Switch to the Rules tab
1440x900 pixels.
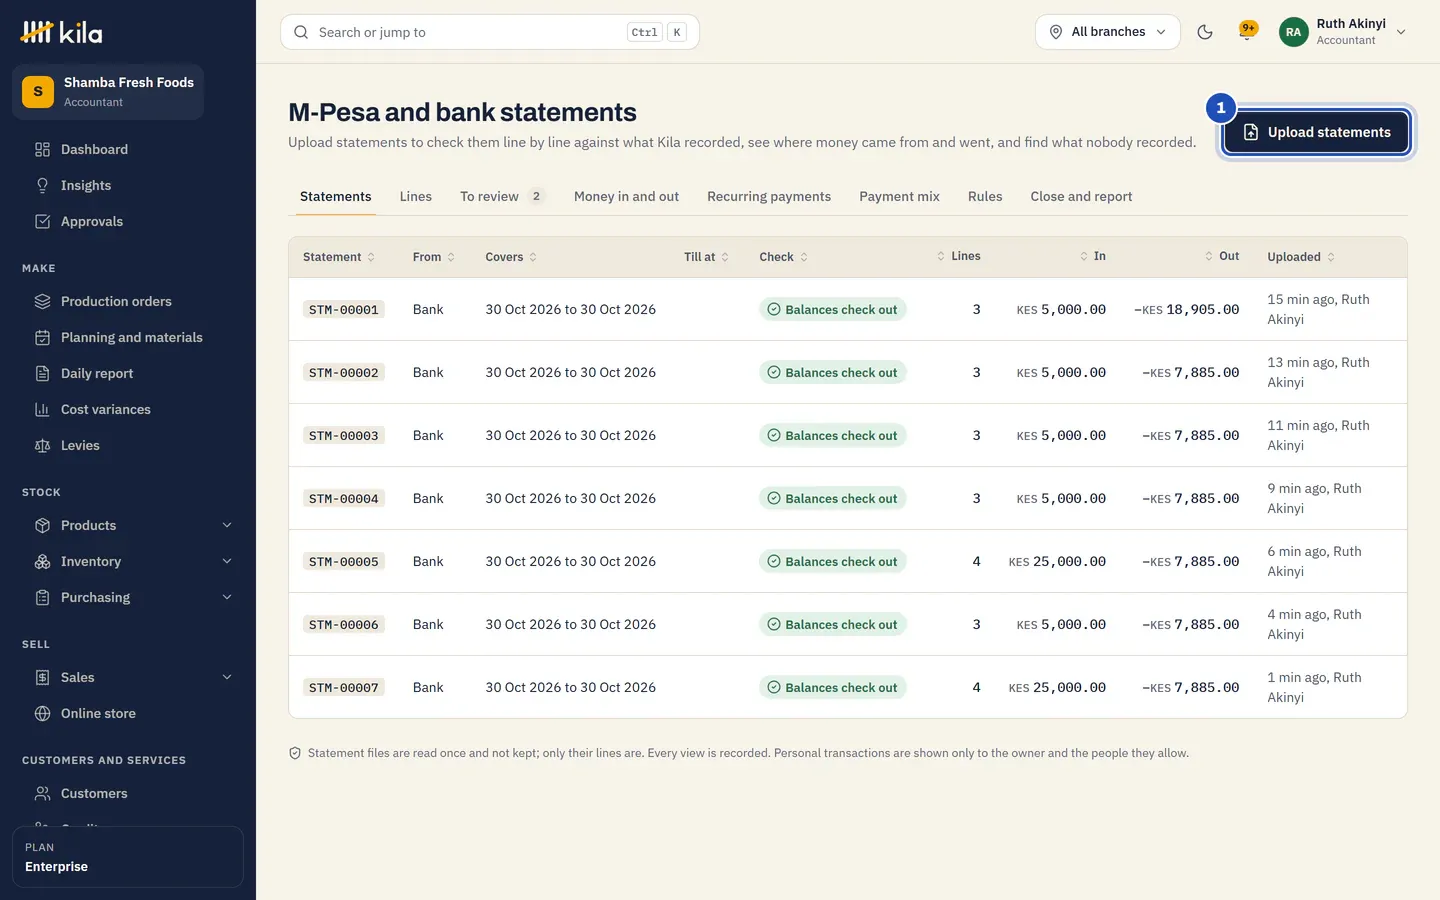coord(984,196)
